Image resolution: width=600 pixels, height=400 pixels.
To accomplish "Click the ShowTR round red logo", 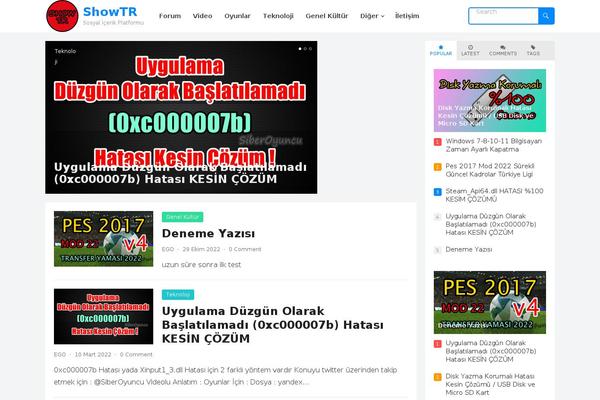I will click(x=62, y=16).
